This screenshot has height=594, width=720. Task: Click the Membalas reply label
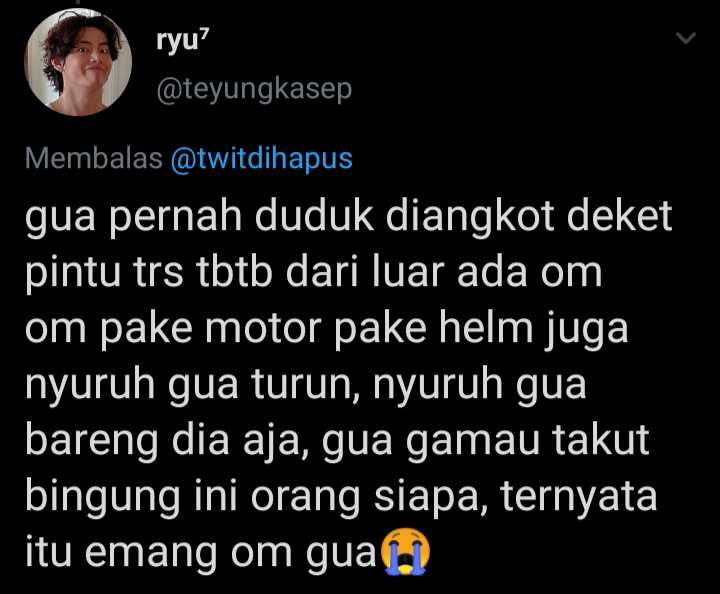94,159
